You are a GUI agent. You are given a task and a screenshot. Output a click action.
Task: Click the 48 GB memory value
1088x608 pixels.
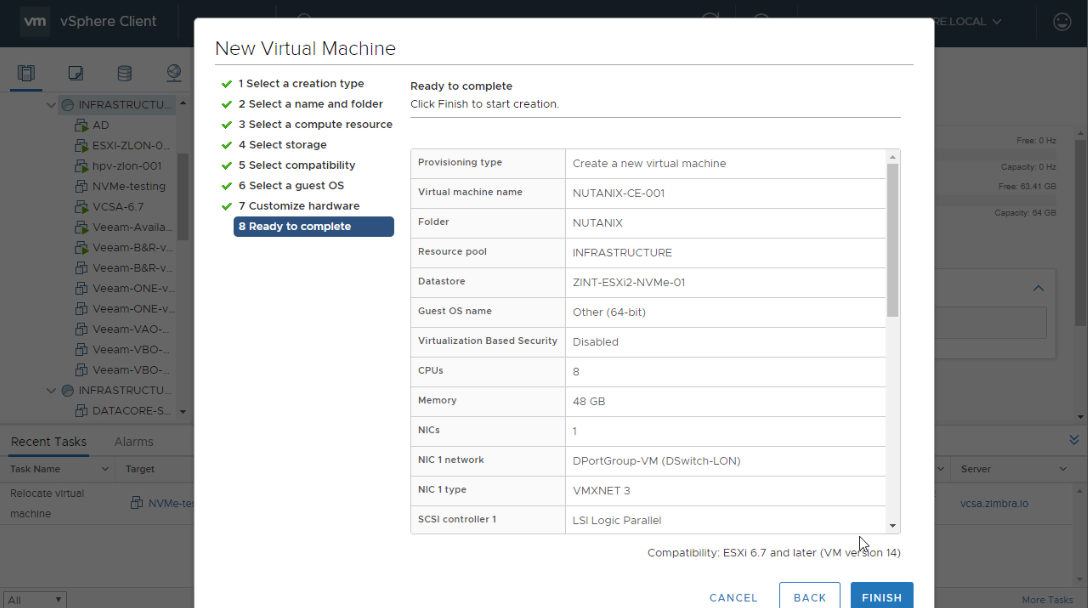tap(588, 402)
